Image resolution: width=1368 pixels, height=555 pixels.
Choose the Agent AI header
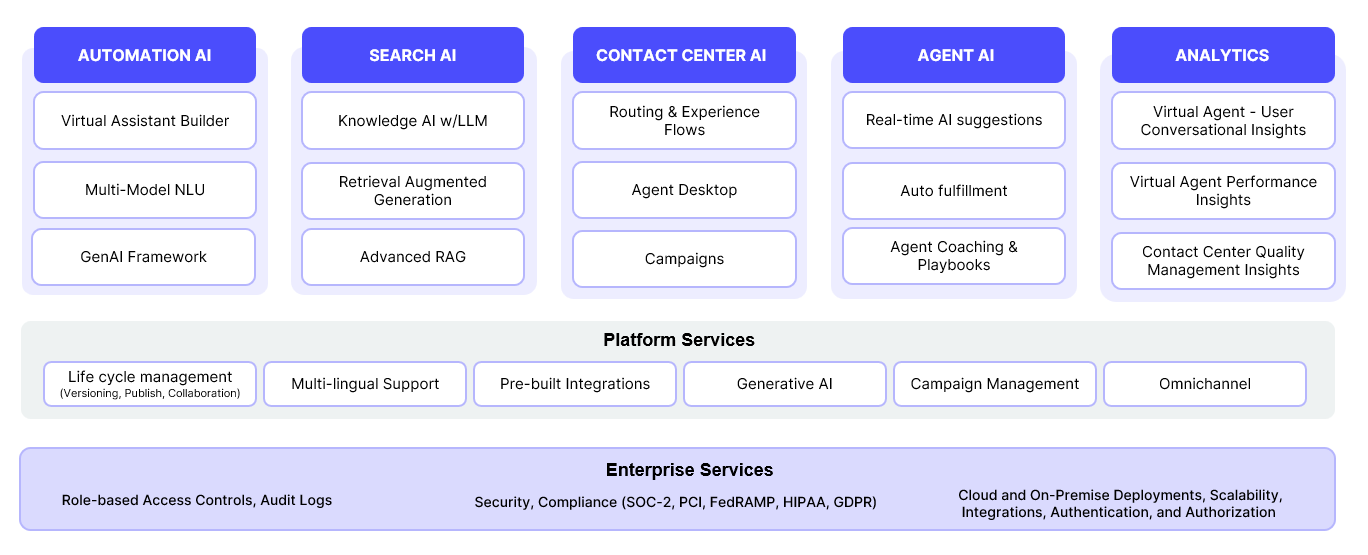coord(955,55)
